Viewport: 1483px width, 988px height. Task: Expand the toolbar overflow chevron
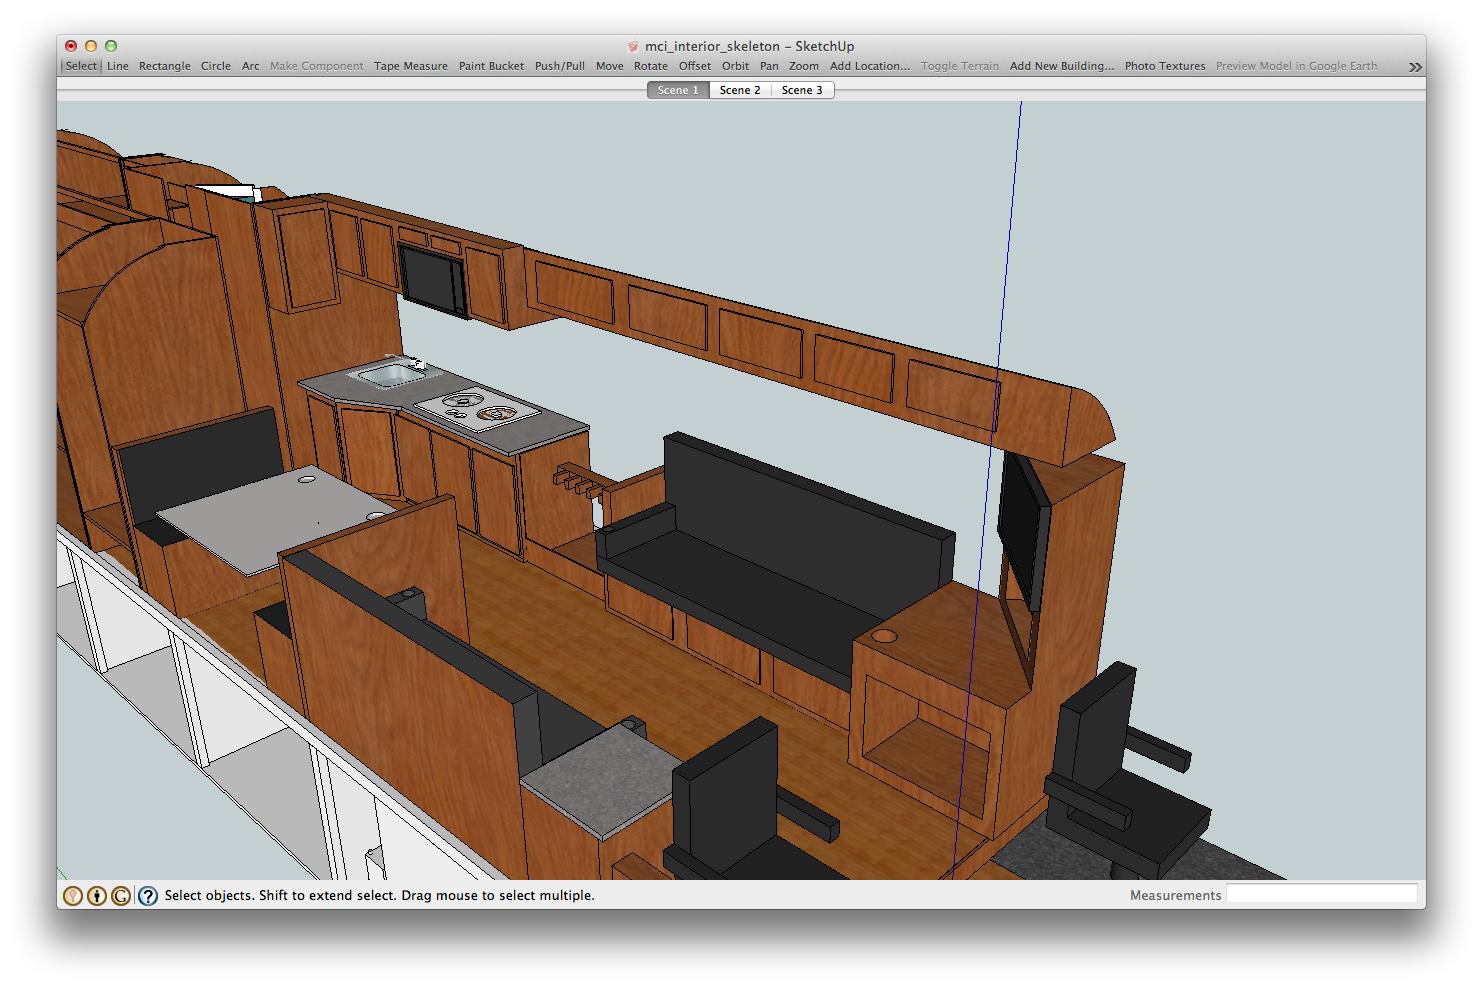pyautogui.click(x=1415, y=67)
